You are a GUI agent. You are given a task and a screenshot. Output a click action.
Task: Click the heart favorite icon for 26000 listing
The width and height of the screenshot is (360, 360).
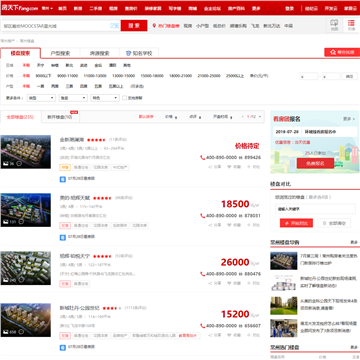pyautogui.click(x=229, y=283)
